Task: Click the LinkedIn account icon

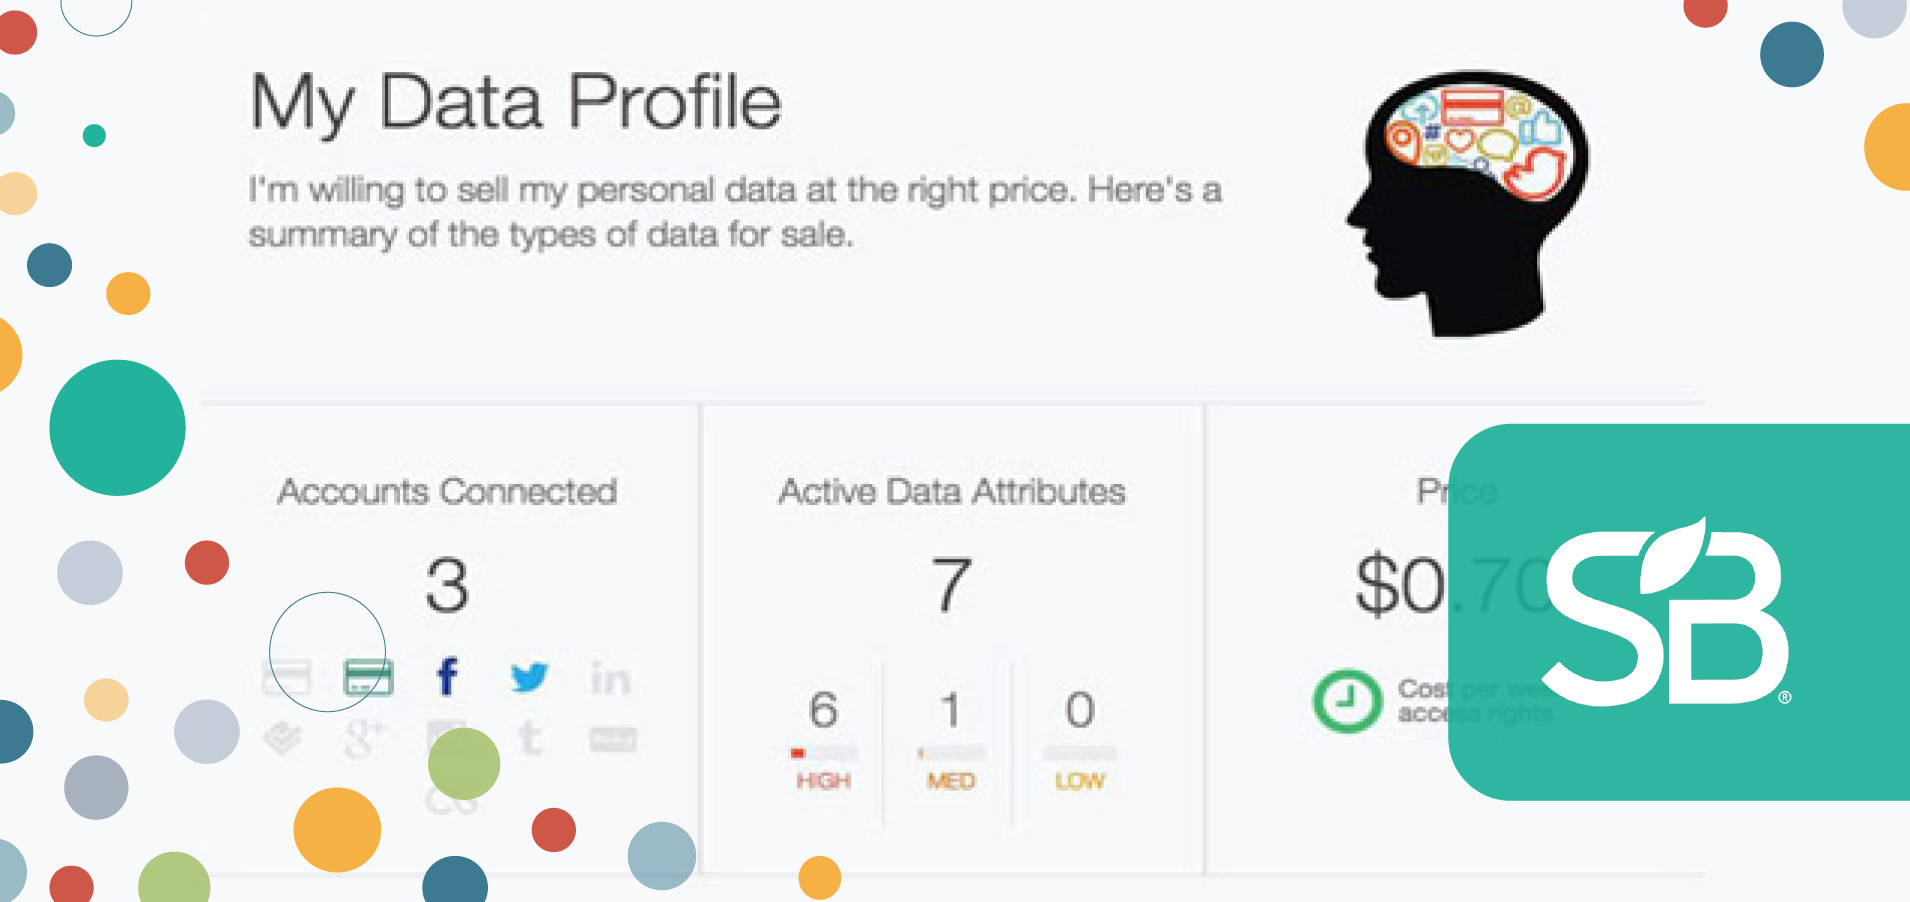Action: [612, 676]
